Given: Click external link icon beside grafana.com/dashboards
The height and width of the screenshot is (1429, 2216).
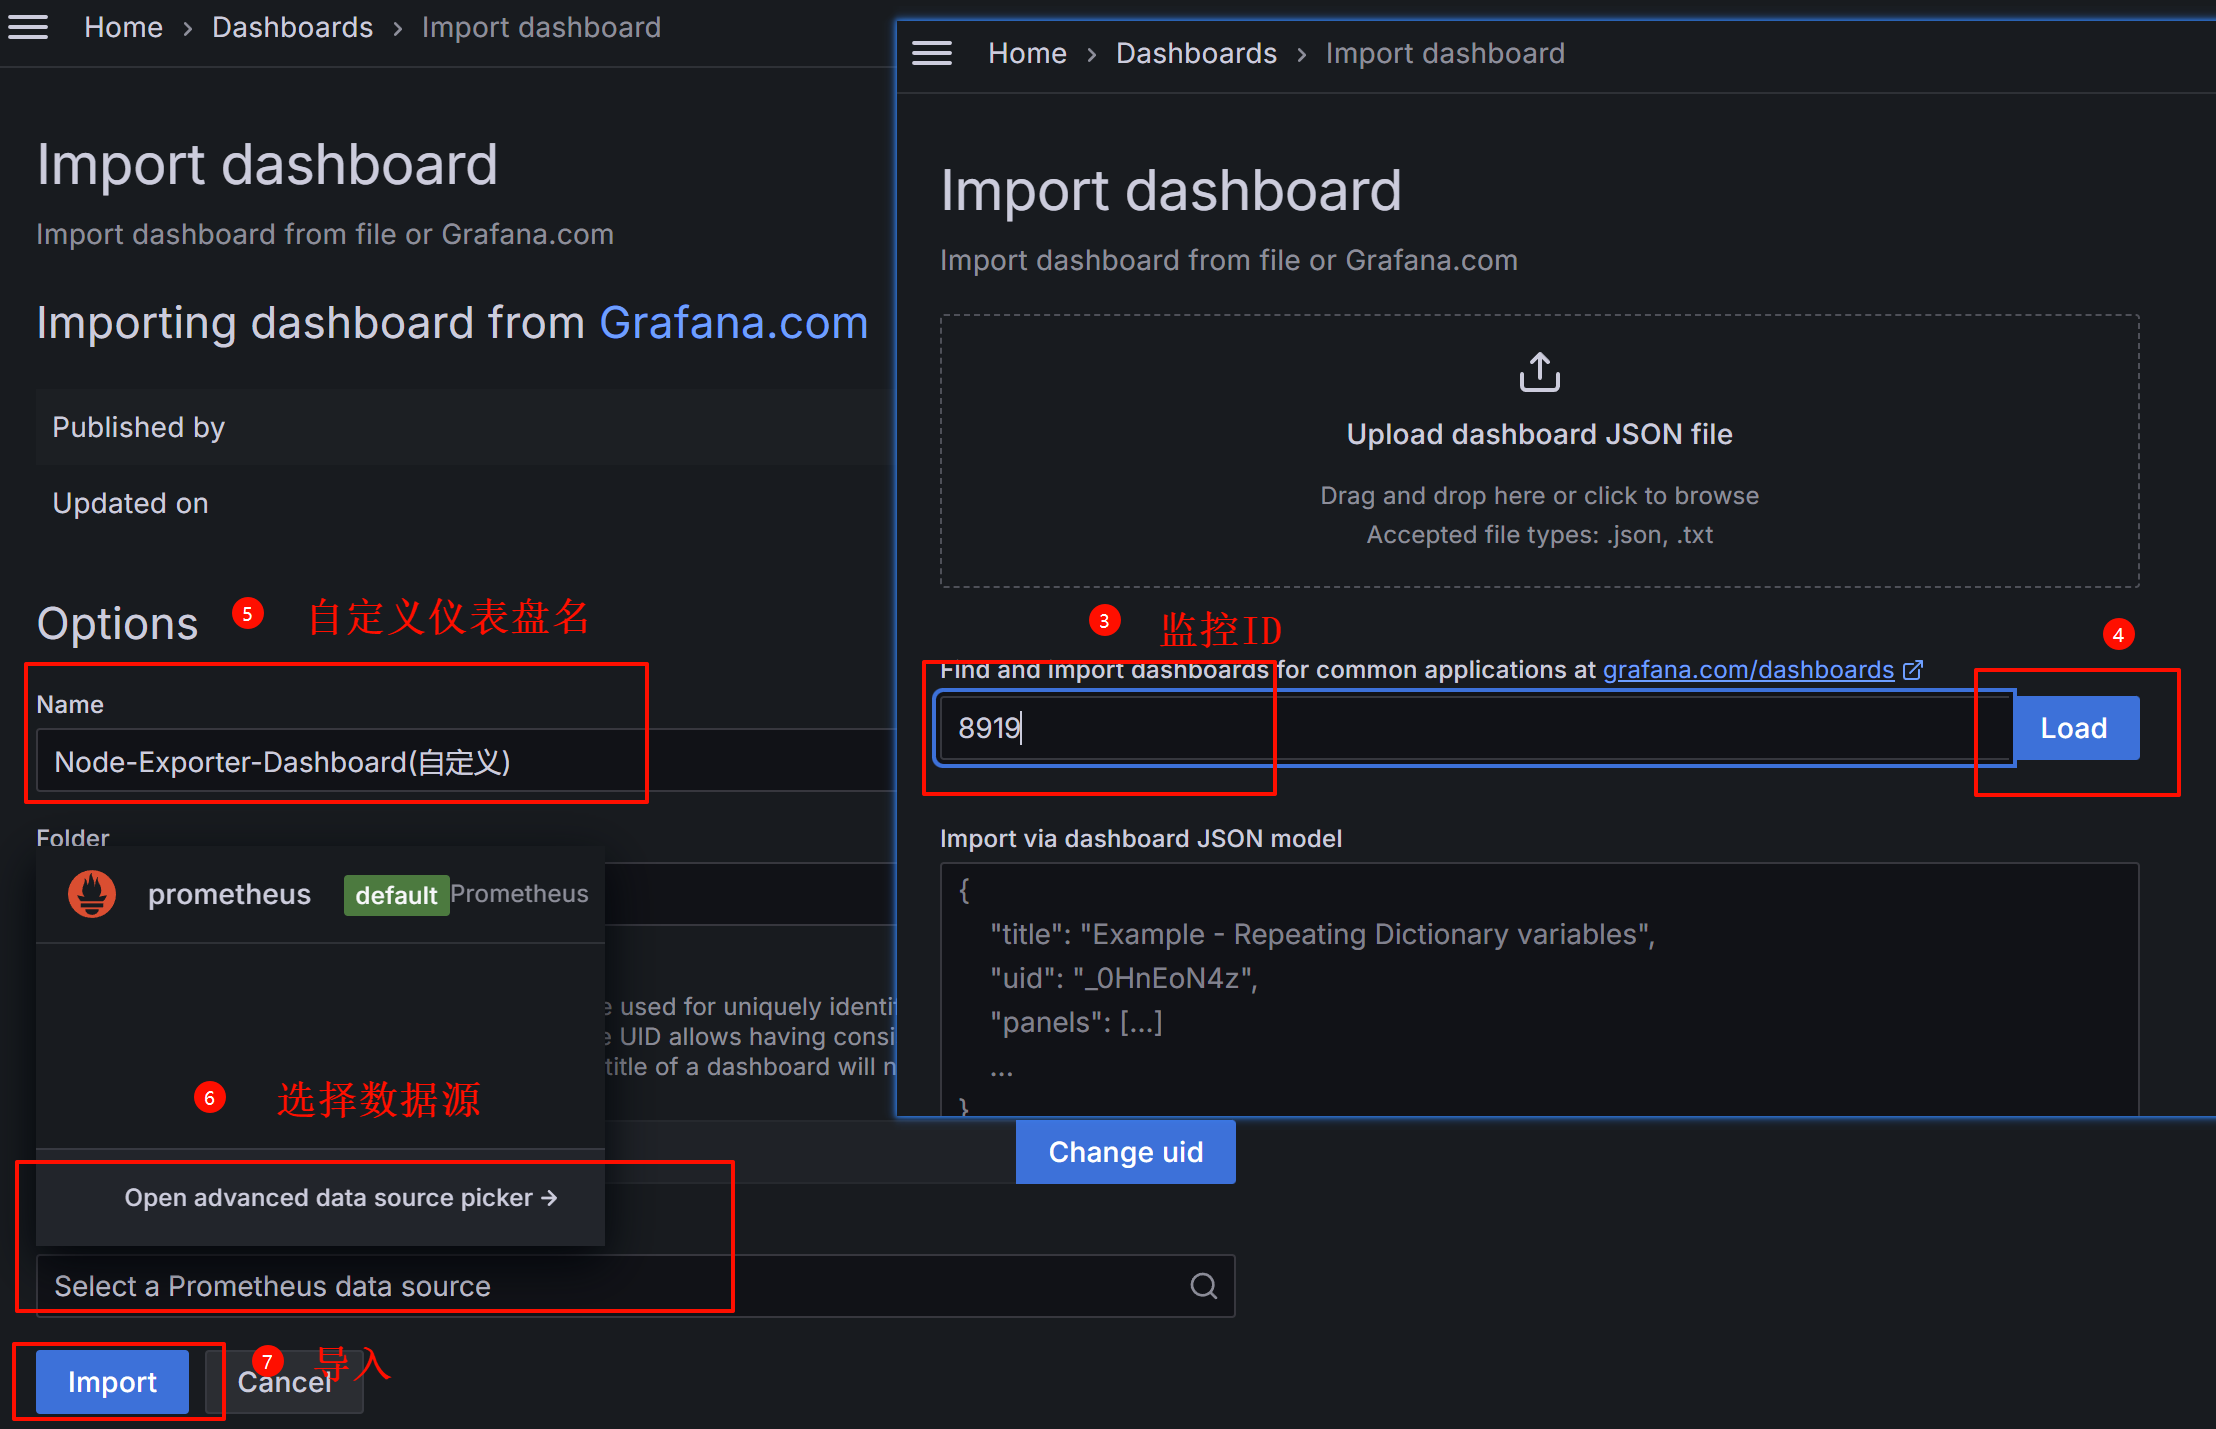Looking at the screenshot, I should [x=1913, y=670].
